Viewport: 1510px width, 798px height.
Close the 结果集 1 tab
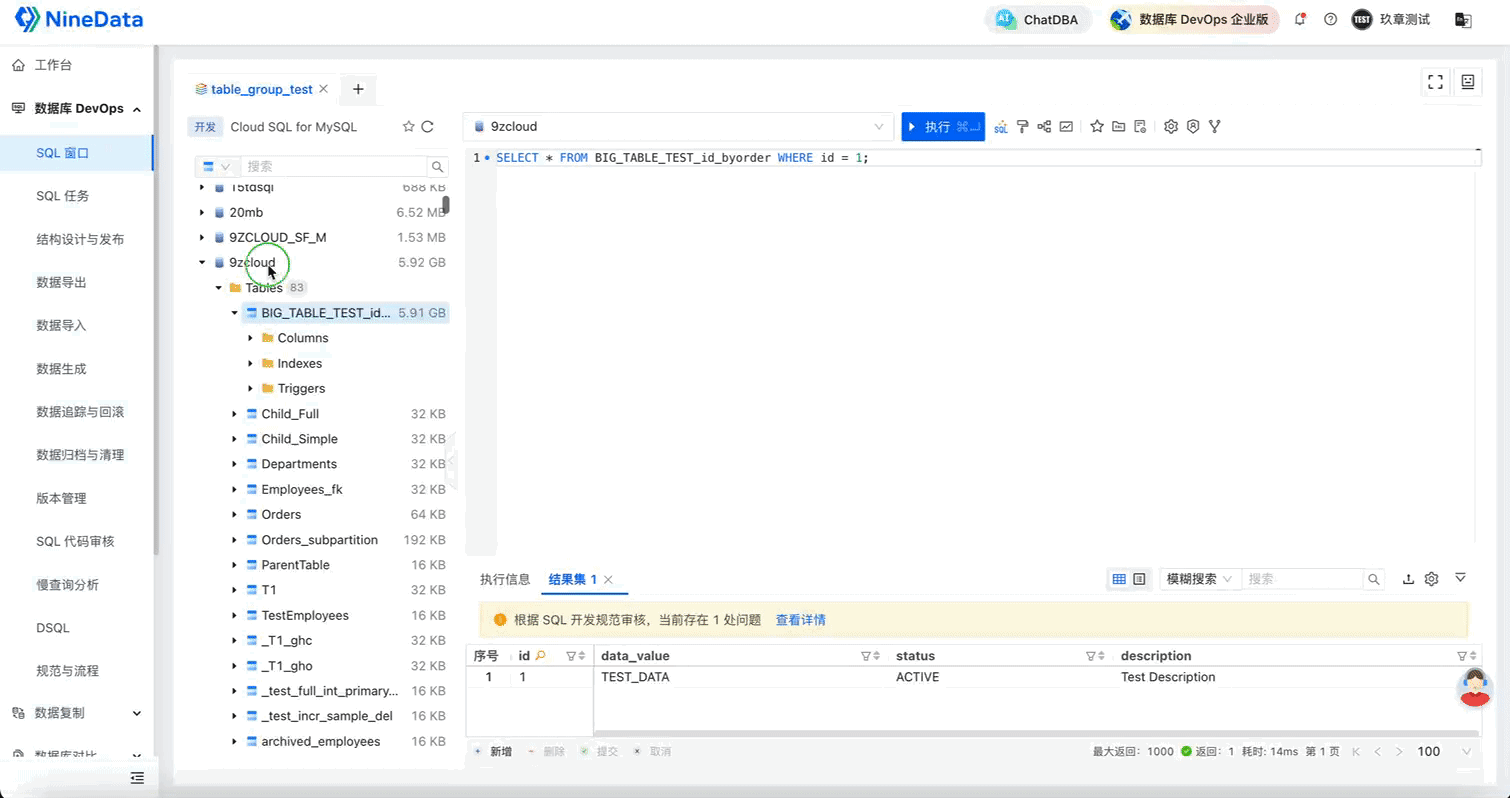[x=608, y=580]
